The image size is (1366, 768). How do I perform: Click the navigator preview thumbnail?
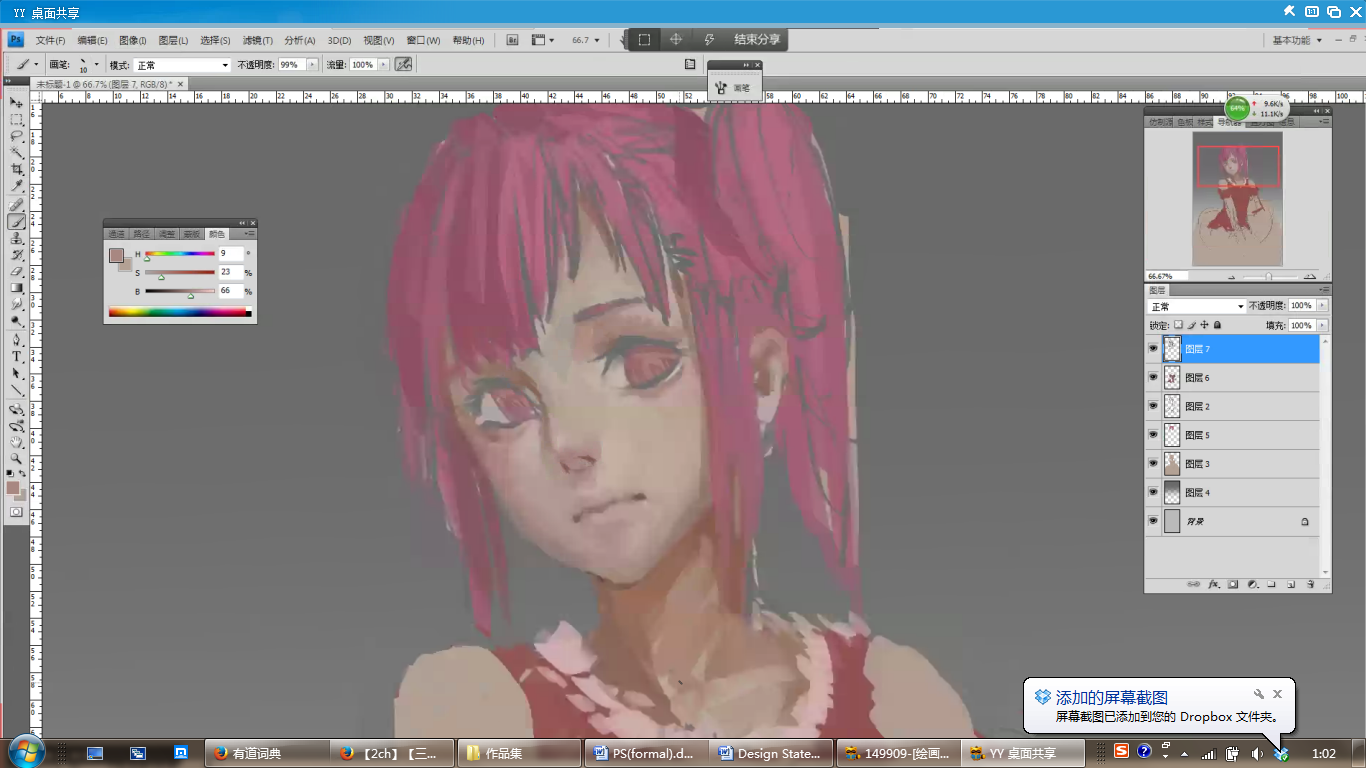click(x=1237, y=199)
